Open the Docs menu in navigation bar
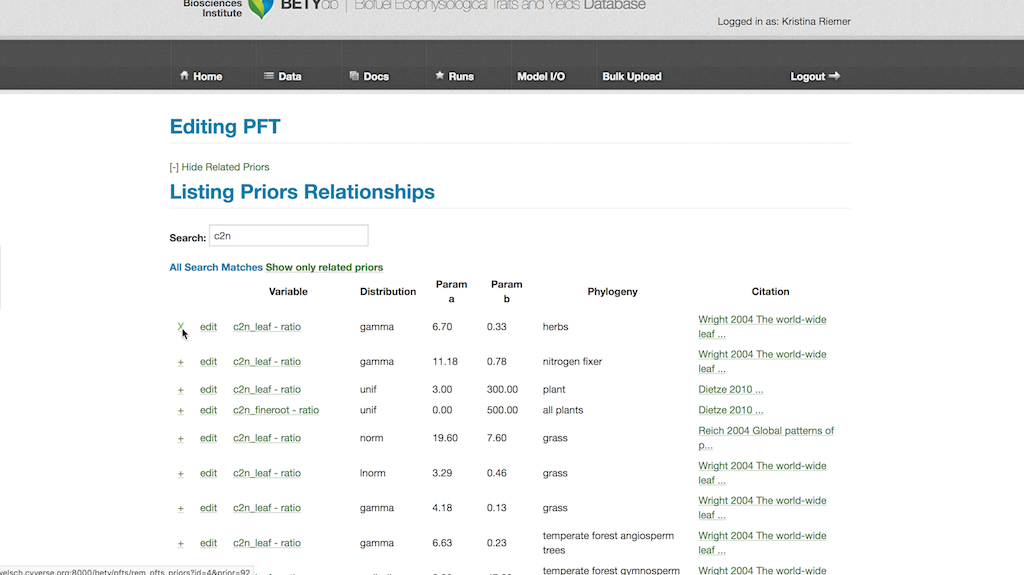 tap(369, 76)
